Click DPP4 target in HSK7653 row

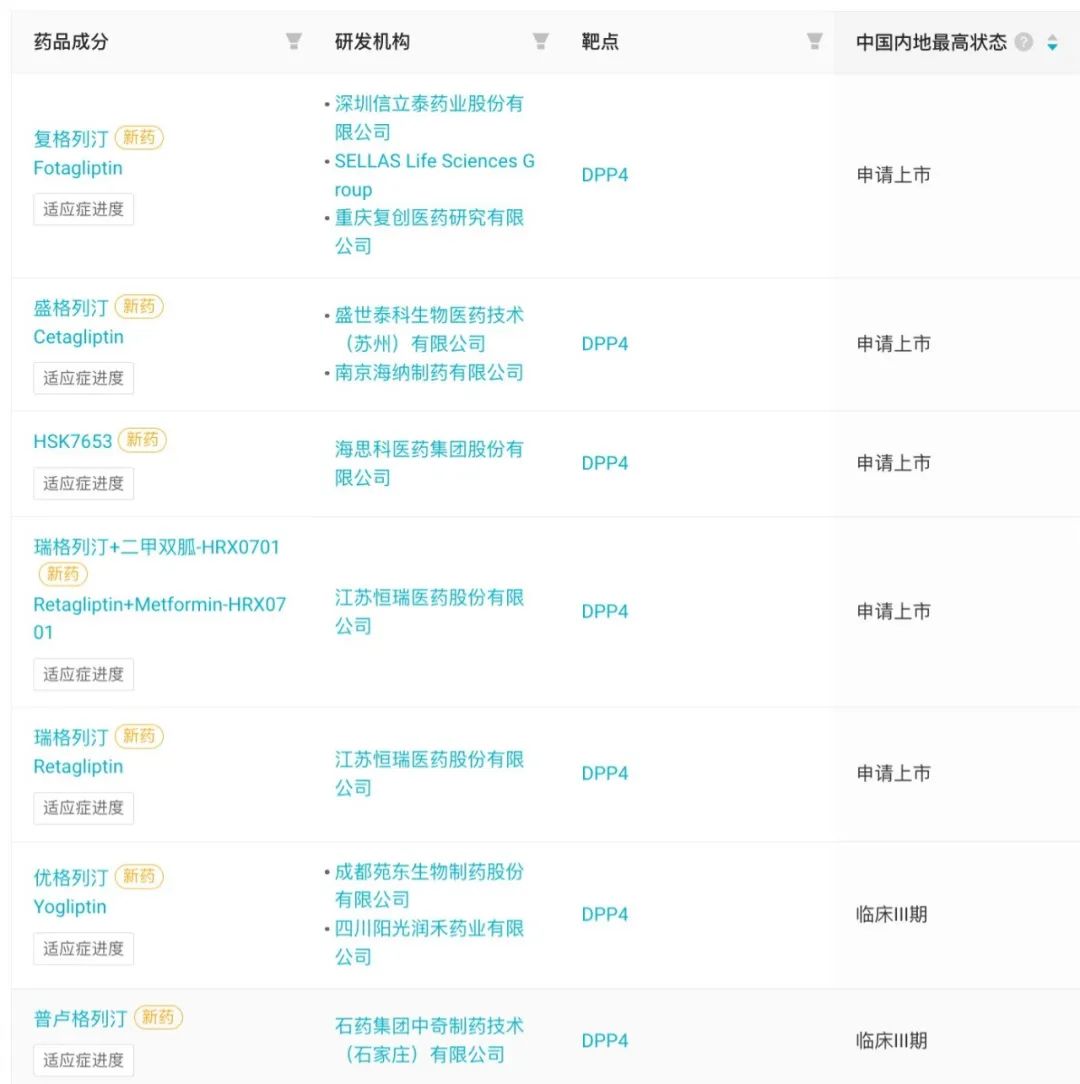coord(604,463)
